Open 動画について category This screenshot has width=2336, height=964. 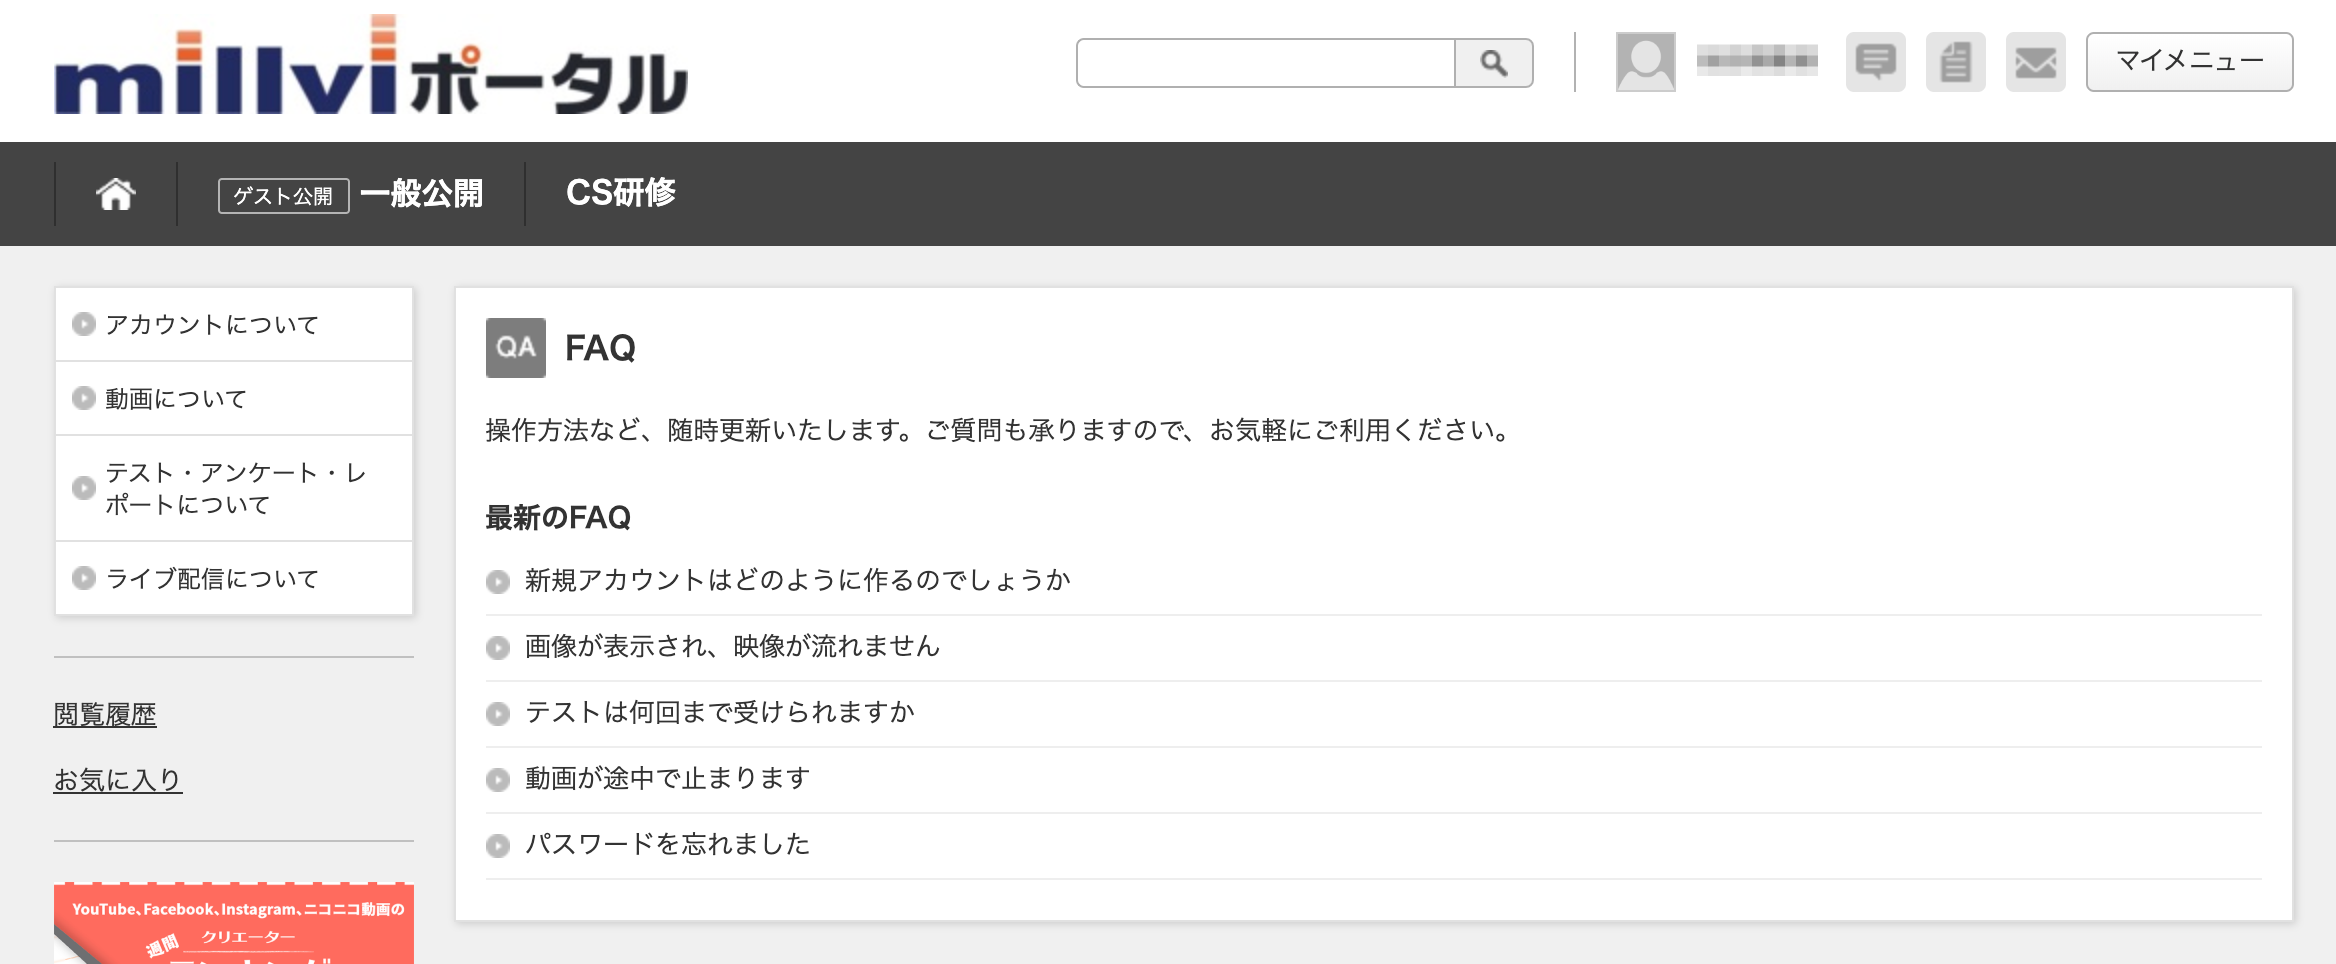point(234,398)
